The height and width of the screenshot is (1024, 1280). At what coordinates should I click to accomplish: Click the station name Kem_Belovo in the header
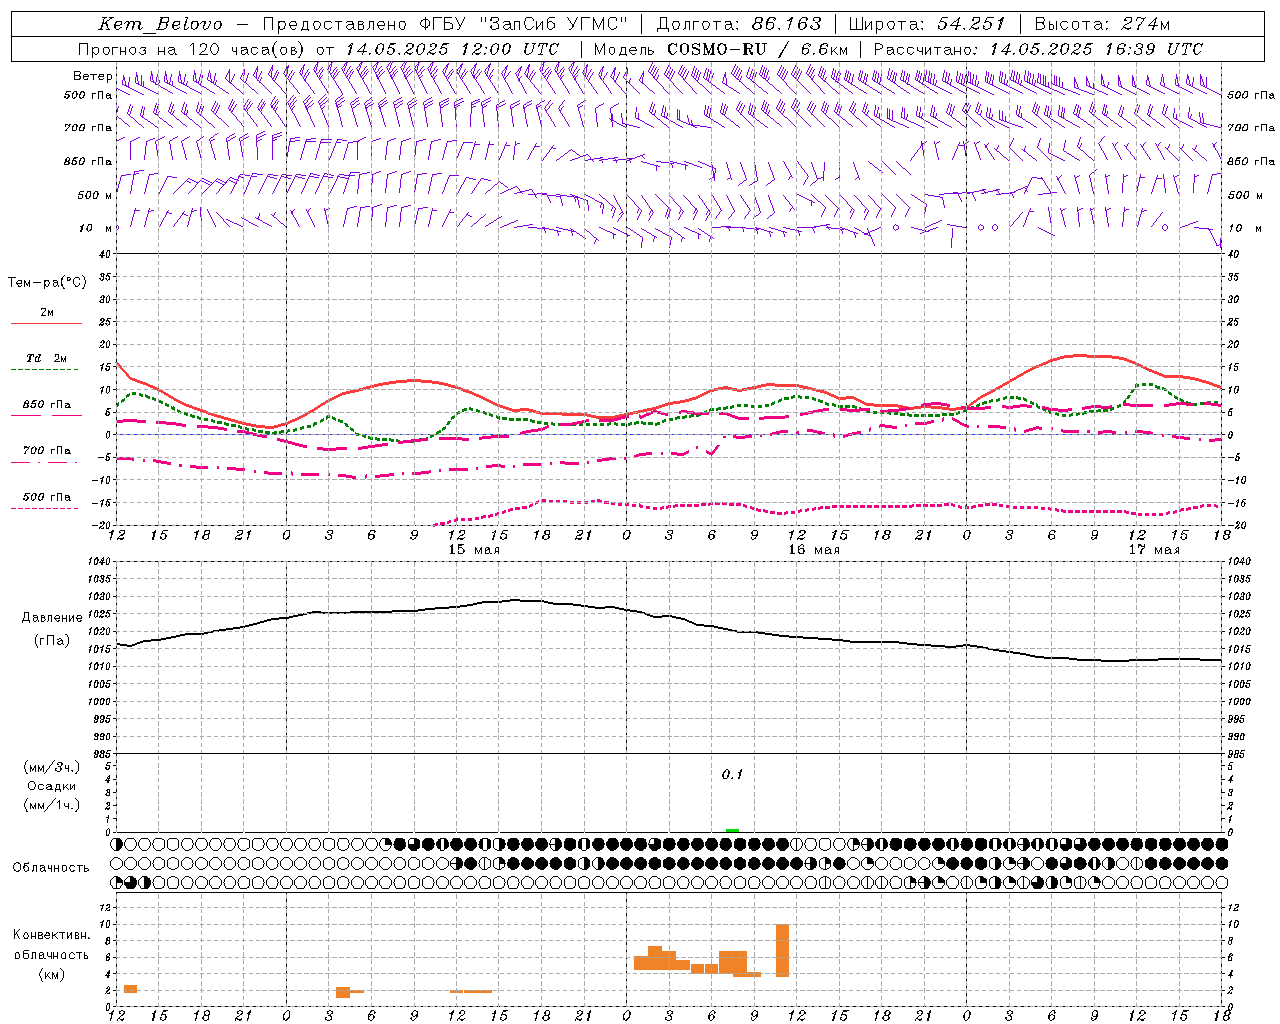point(160,24)
